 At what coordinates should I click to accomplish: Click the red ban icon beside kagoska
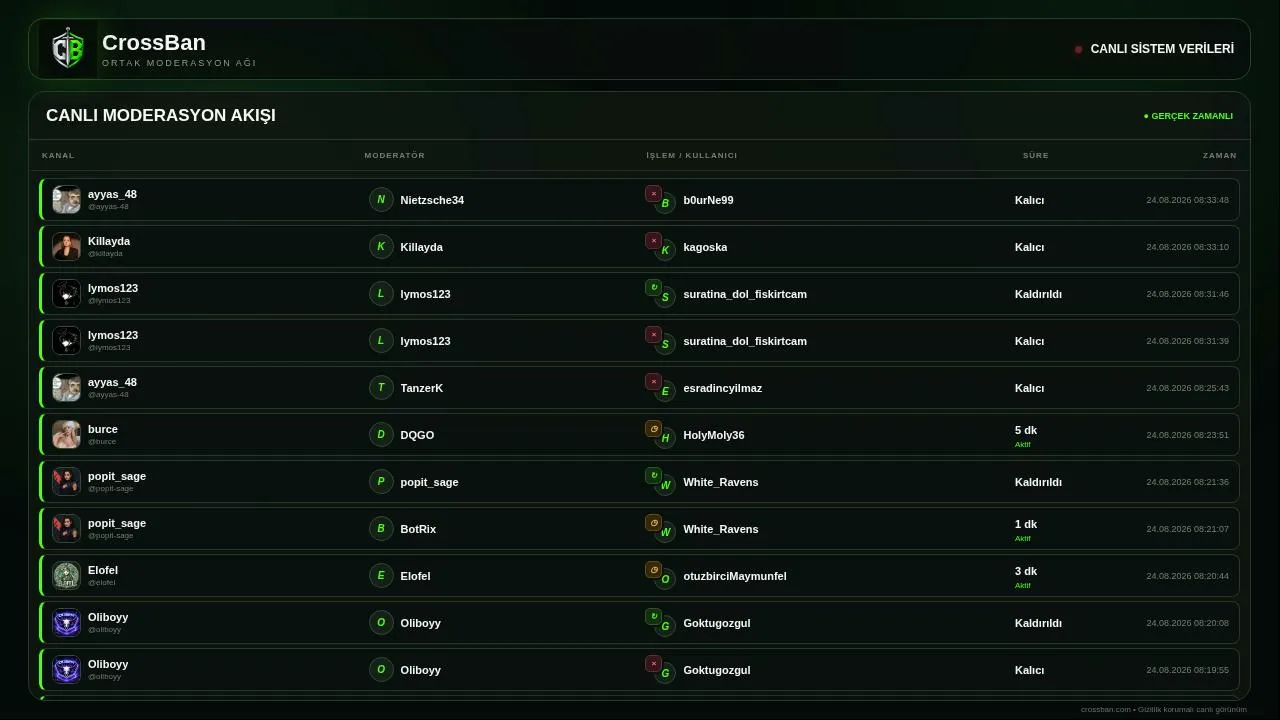(x=653, y=241)
